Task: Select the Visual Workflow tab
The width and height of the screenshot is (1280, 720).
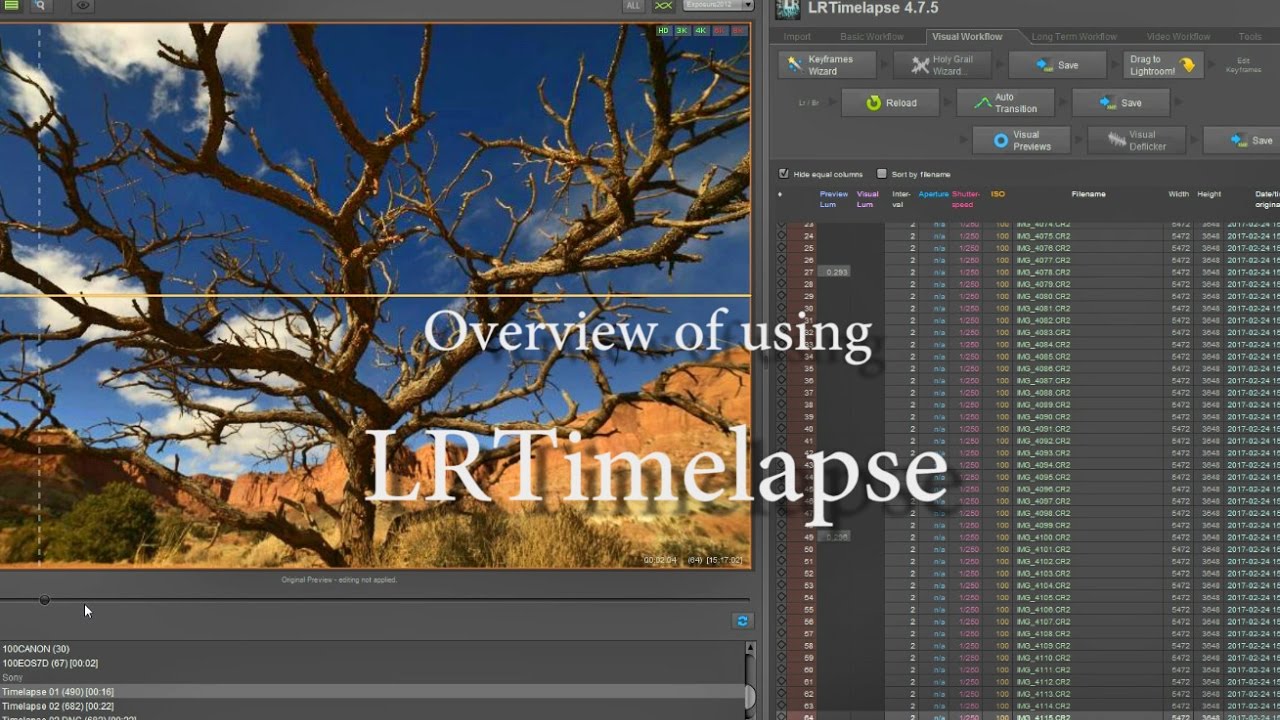Action: [x=967, y=37]
